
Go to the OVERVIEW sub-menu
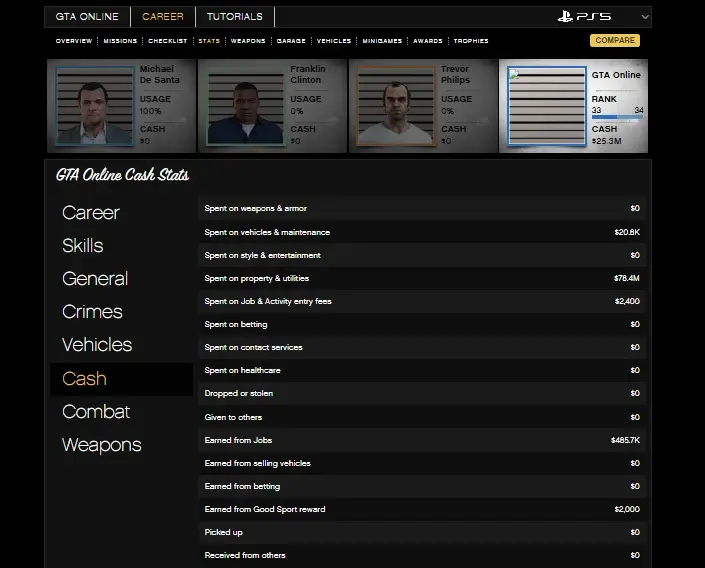[x=74, y=41]
